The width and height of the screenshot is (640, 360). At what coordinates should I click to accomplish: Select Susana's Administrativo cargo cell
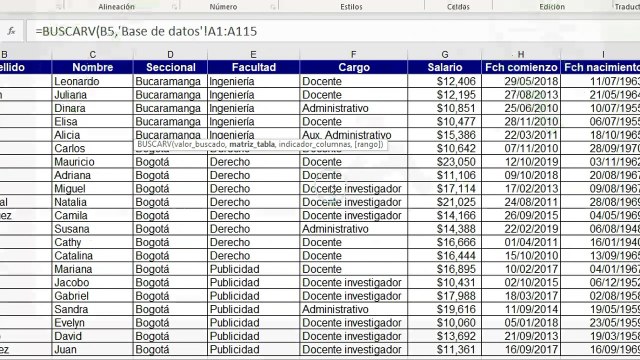(x=353, y=229)
